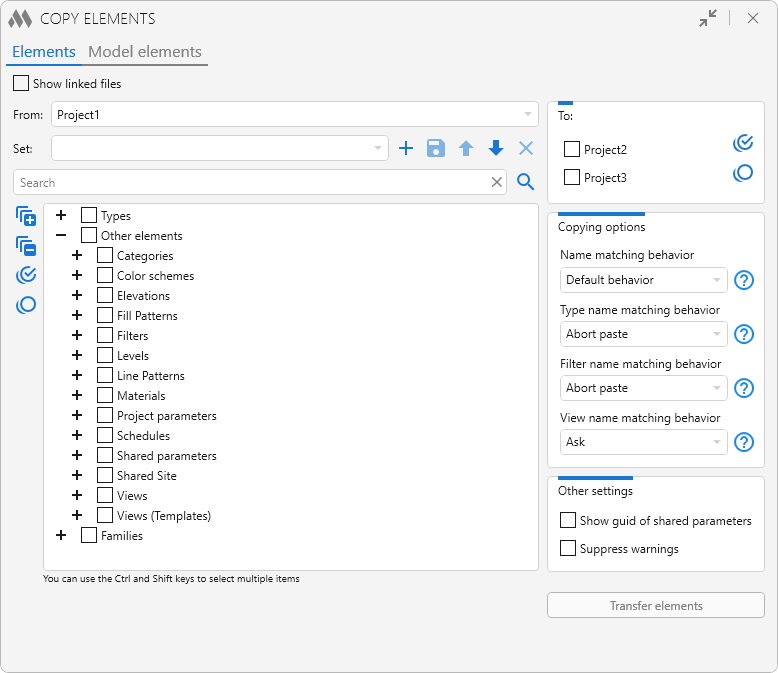778x673 pixels.
Task: Switch to Model elements tab
Action: [x=145, y=52]
